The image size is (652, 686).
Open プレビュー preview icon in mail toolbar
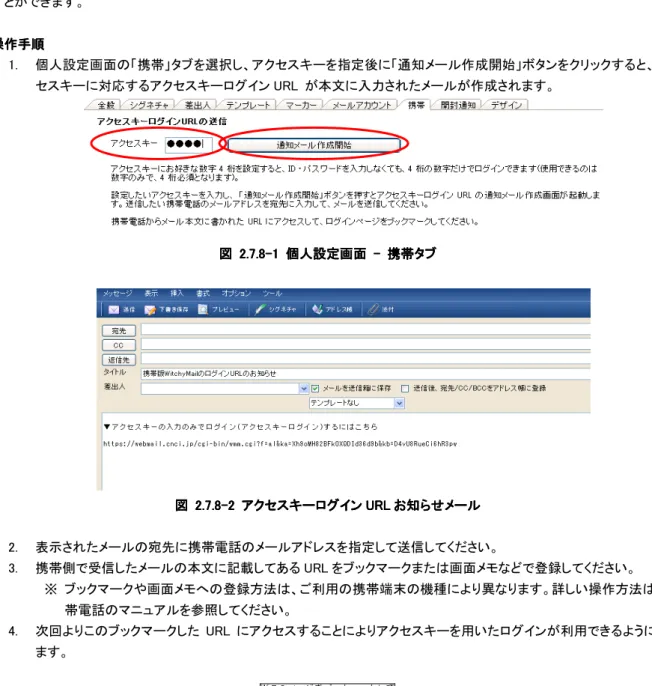203,309
